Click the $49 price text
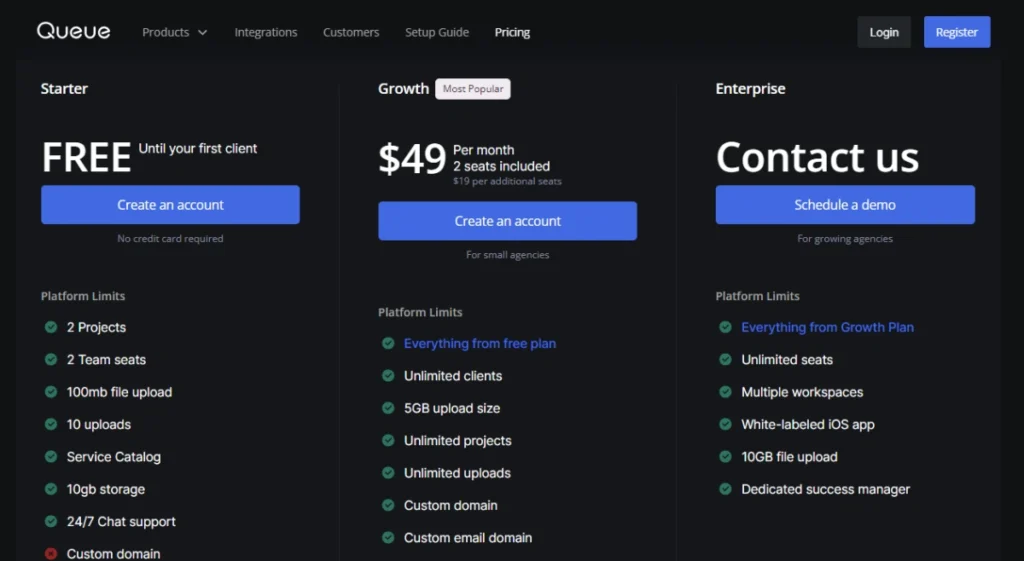The height and width of the screenshot is (561, 1024). point(412,159)
